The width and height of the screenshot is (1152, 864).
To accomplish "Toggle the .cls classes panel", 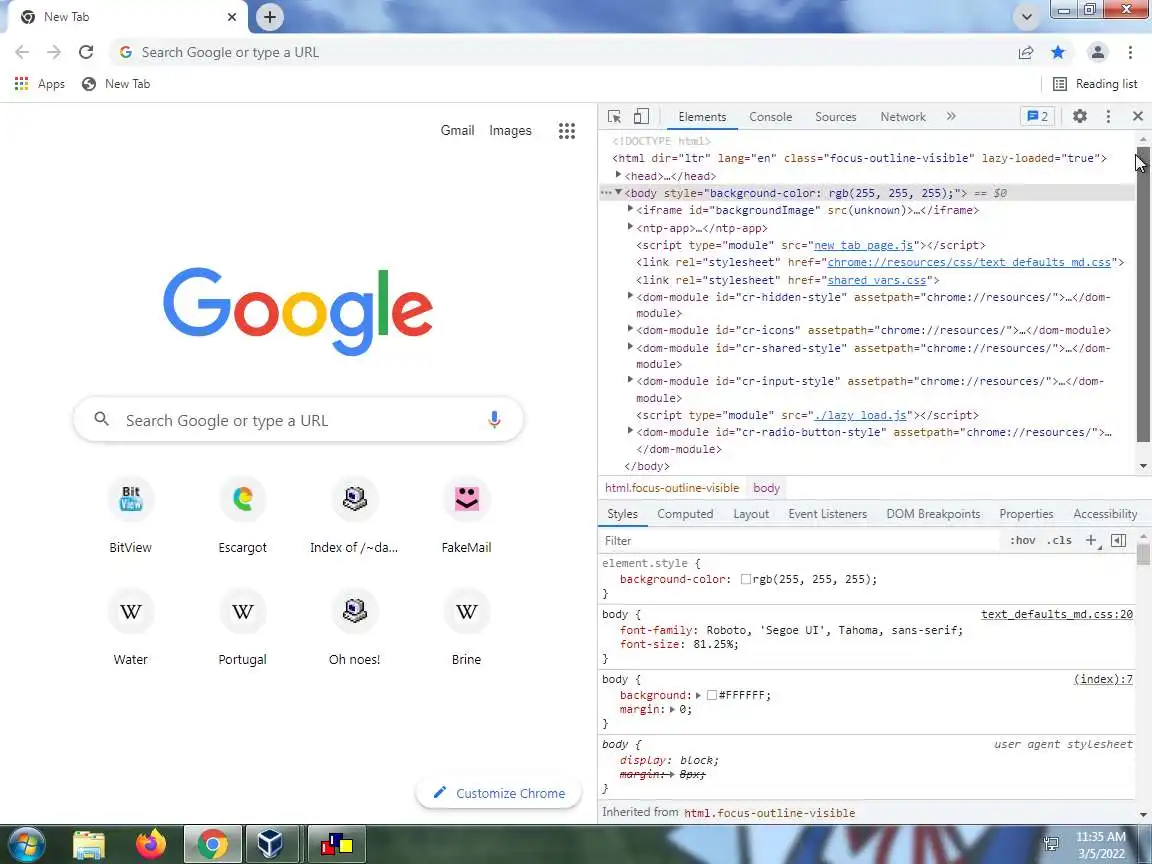I will 1059,540.
